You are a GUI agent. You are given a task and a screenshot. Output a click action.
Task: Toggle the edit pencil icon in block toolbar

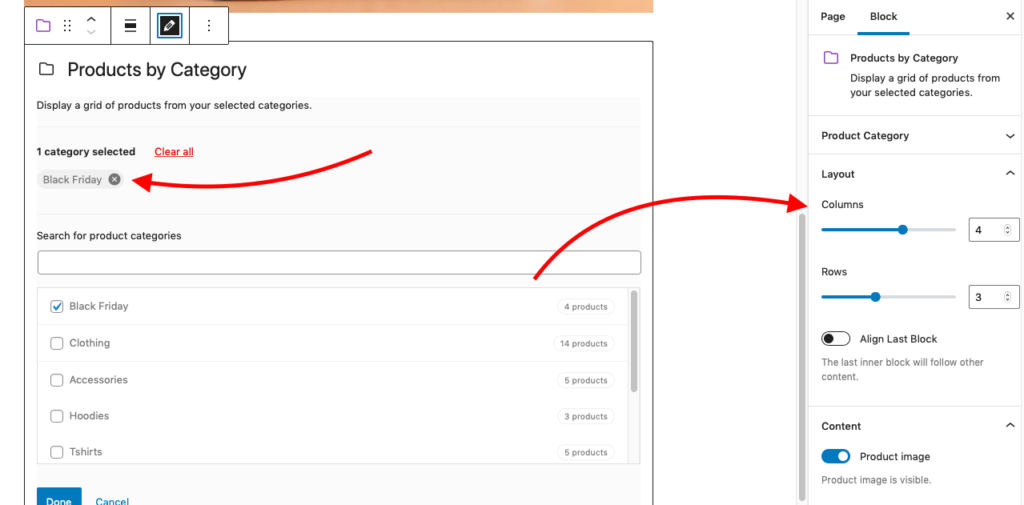169,26
